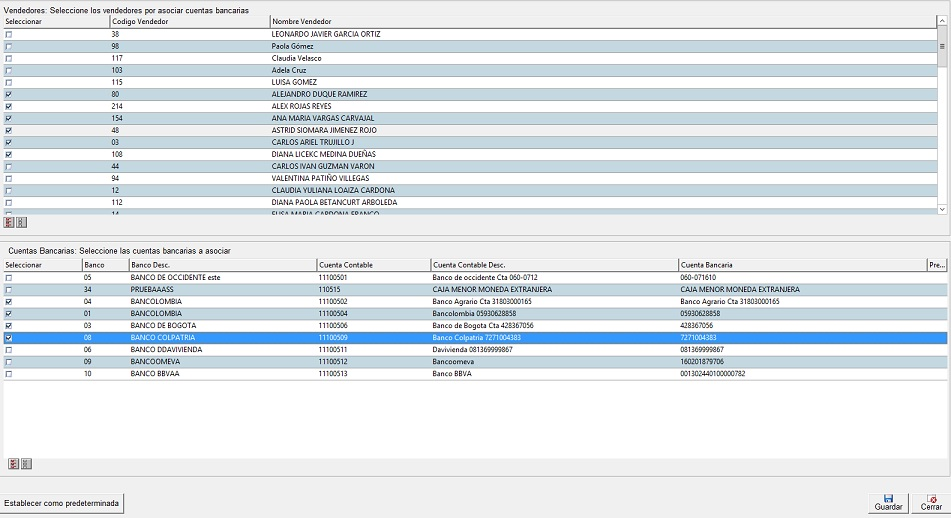Check the box for LEONARDO JAVIER GARCIA ORTIZ
The height and width of the screenshot is (518, 951).
[x=10, y=34]
